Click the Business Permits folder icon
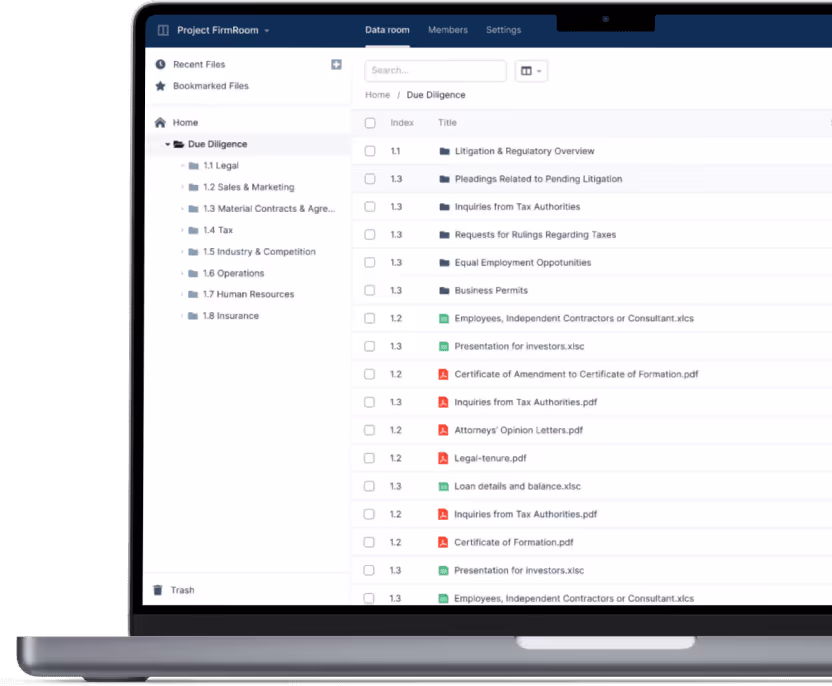The image size is (832, 686). pos(445,290)
